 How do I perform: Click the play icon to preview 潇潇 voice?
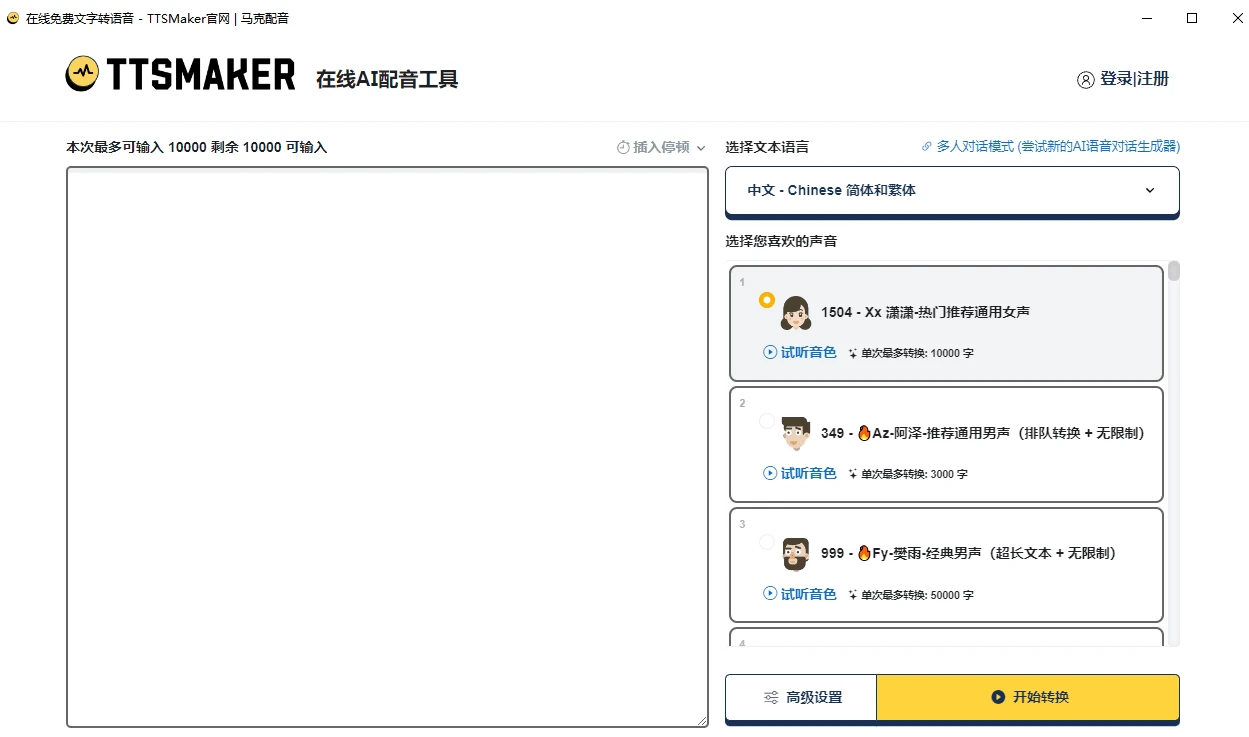768,352
